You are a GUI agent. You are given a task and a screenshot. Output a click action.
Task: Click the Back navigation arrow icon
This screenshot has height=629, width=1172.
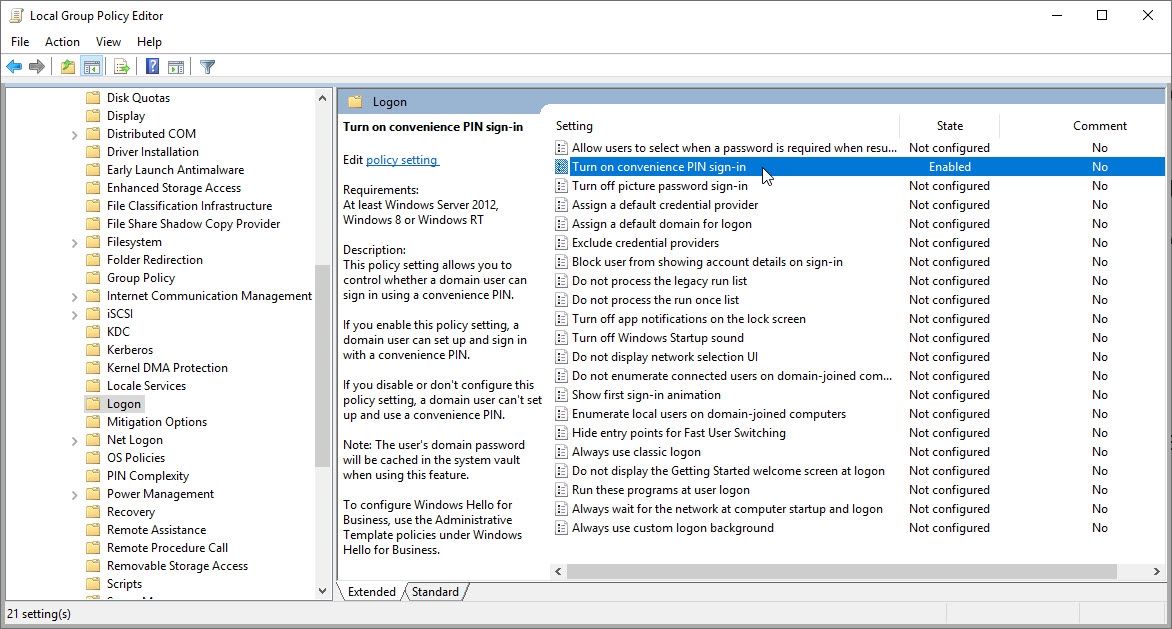(13, 66)
